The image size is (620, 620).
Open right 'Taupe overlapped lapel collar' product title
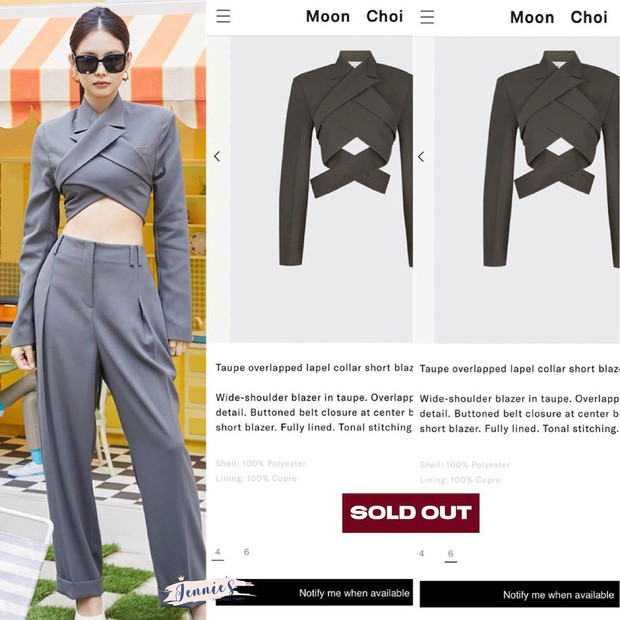[519, 369]
